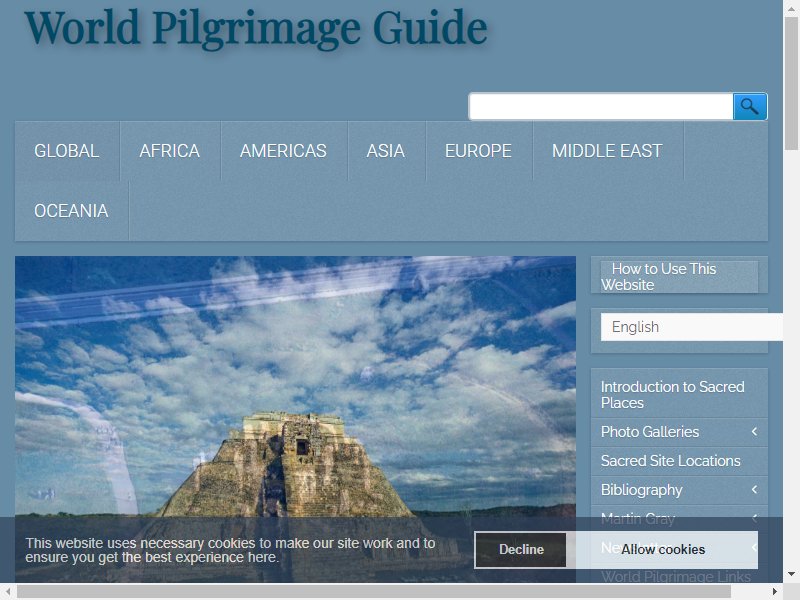This screenshot has width=800, height=600.
Task: Open the AFRICA menu
Action: [x=170, y=151]
